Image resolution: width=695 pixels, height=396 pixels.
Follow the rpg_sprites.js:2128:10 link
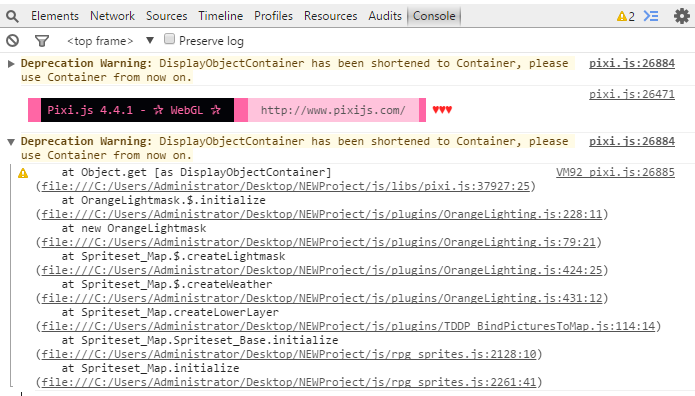pos(289,354)
